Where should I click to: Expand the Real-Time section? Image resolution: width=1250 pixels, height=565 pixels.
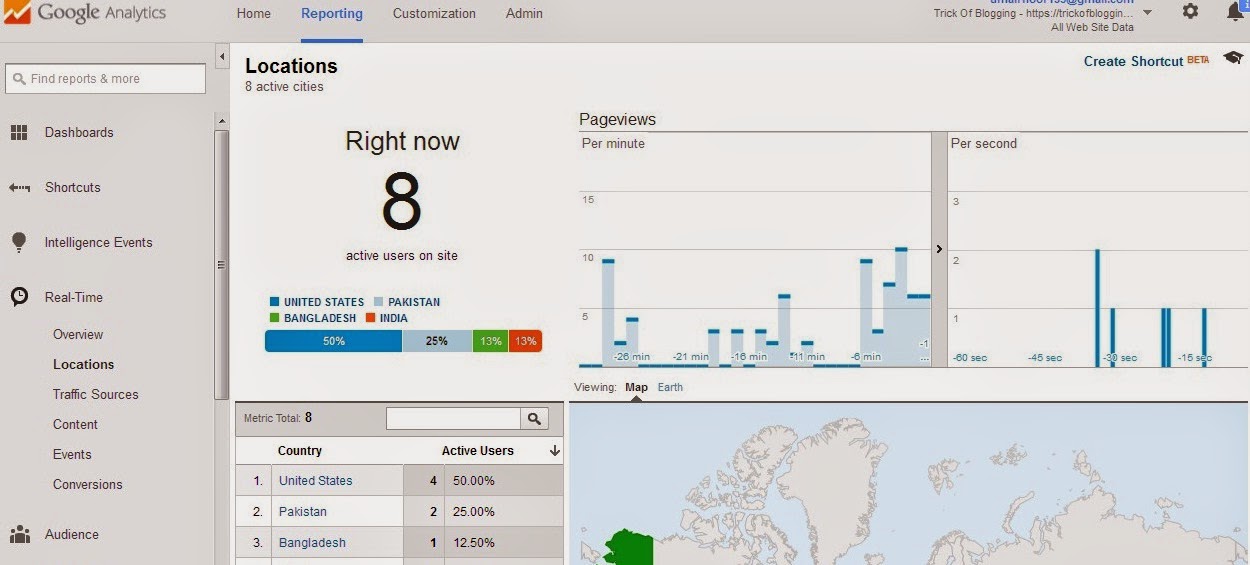click(x=73, y=297)
